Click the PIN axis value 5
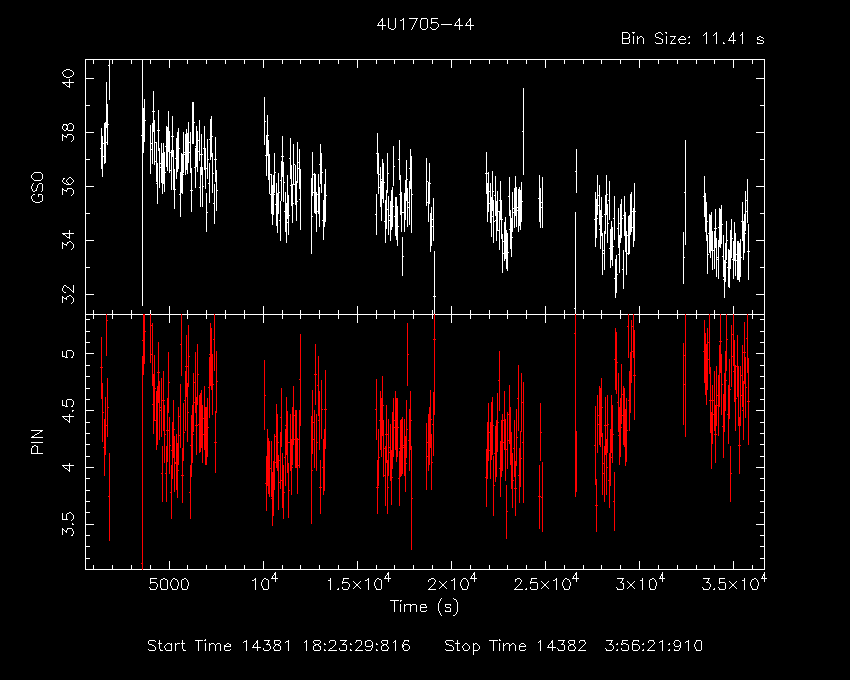The width and height of the screenshot is (850, 680). (x=68, y=354)
